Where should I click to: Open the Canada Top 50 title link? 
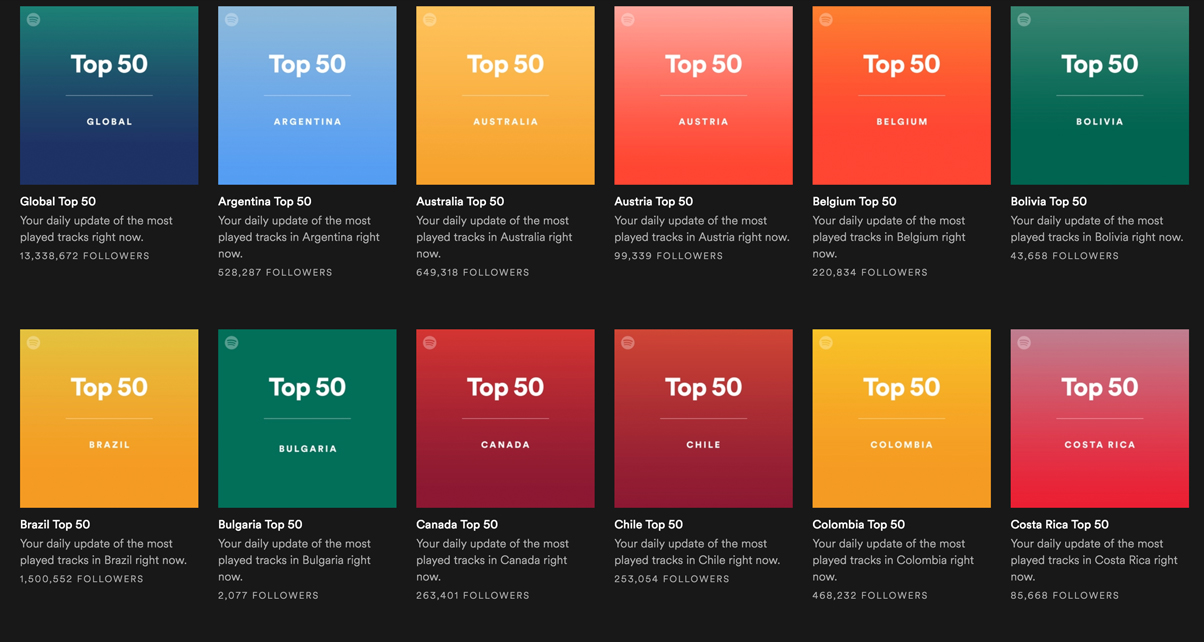pos(457,524)
